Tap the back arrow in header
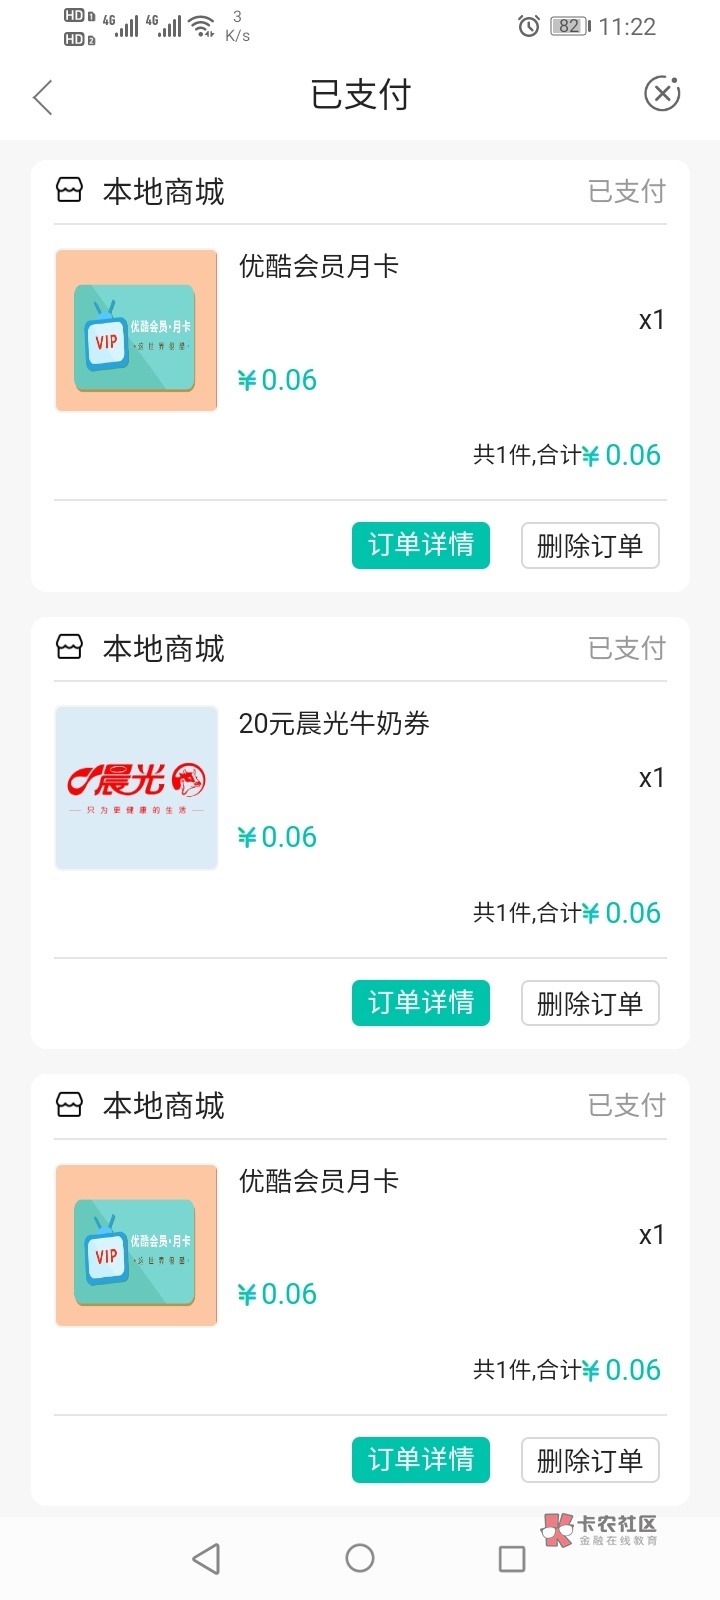The width and height of the screenshot is (720, 1600). click(42, 97)
